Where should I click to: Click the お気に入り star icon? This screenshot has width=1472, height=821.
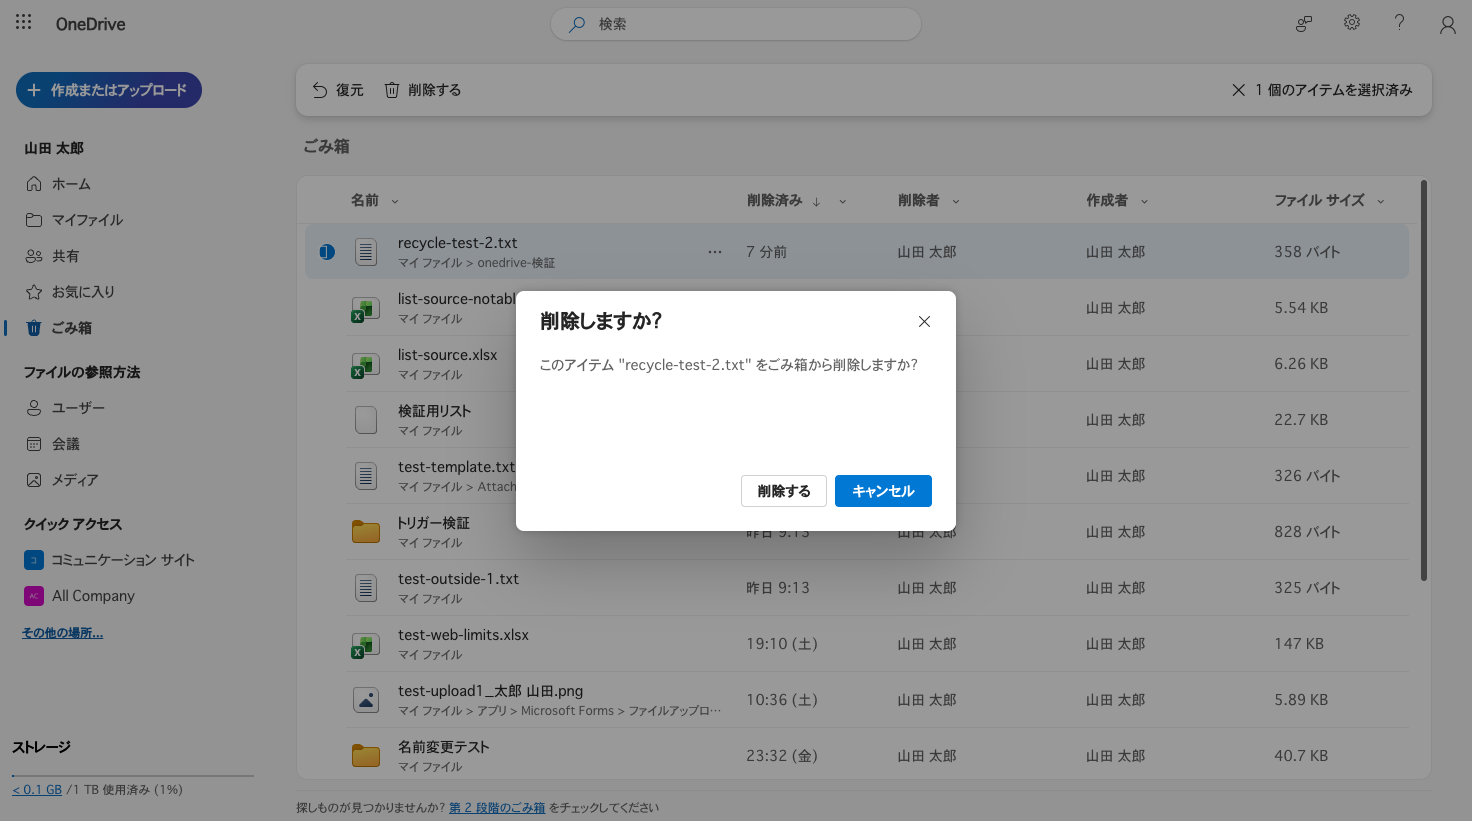point(34,292)
